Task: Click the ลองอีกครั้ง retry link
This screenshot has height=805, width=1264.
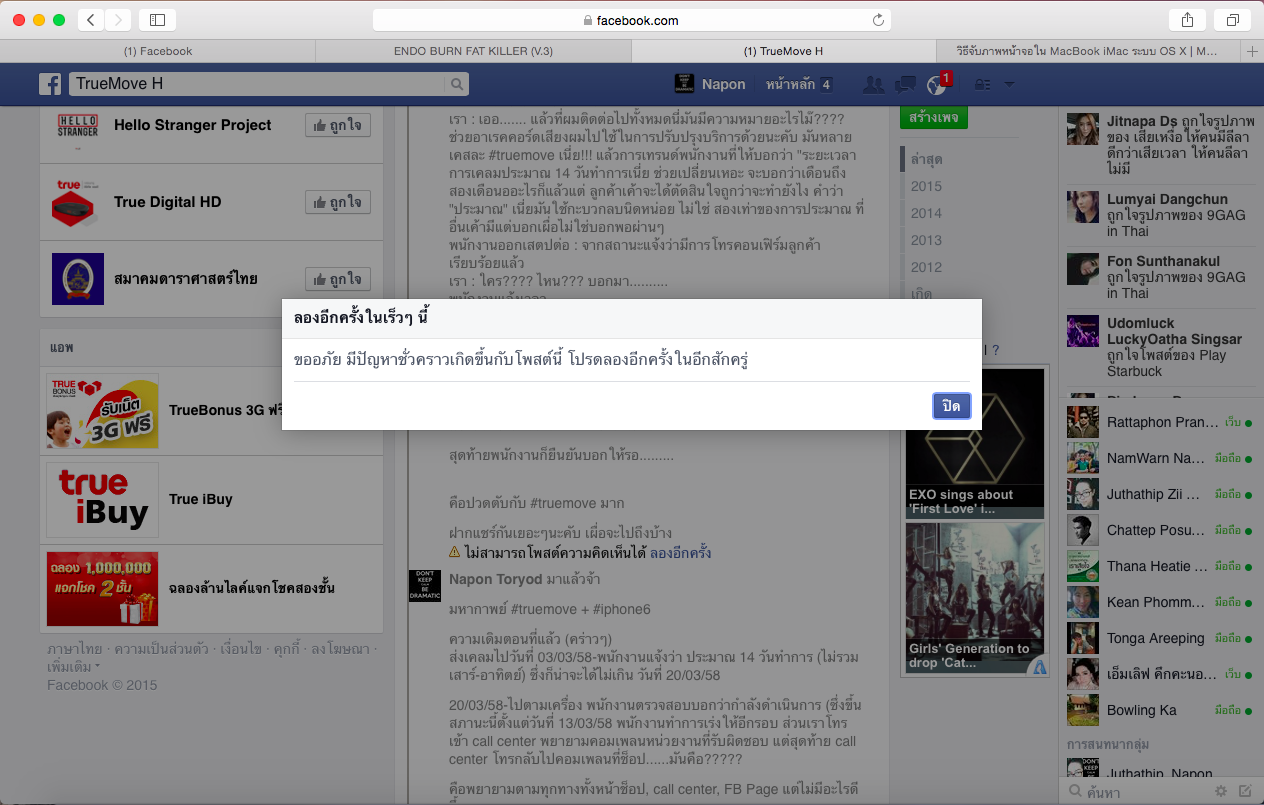Action: pos(680,552)
